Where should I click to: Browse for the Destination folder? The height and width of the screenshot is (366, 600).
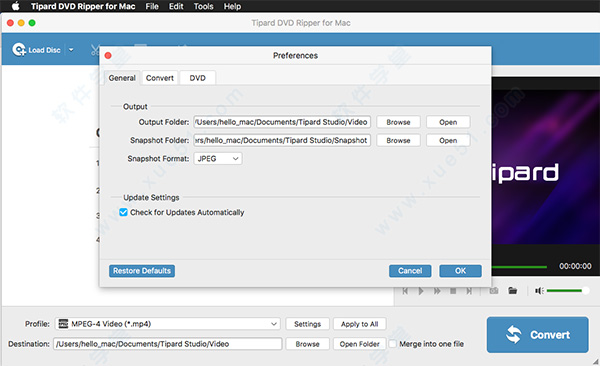307,344
